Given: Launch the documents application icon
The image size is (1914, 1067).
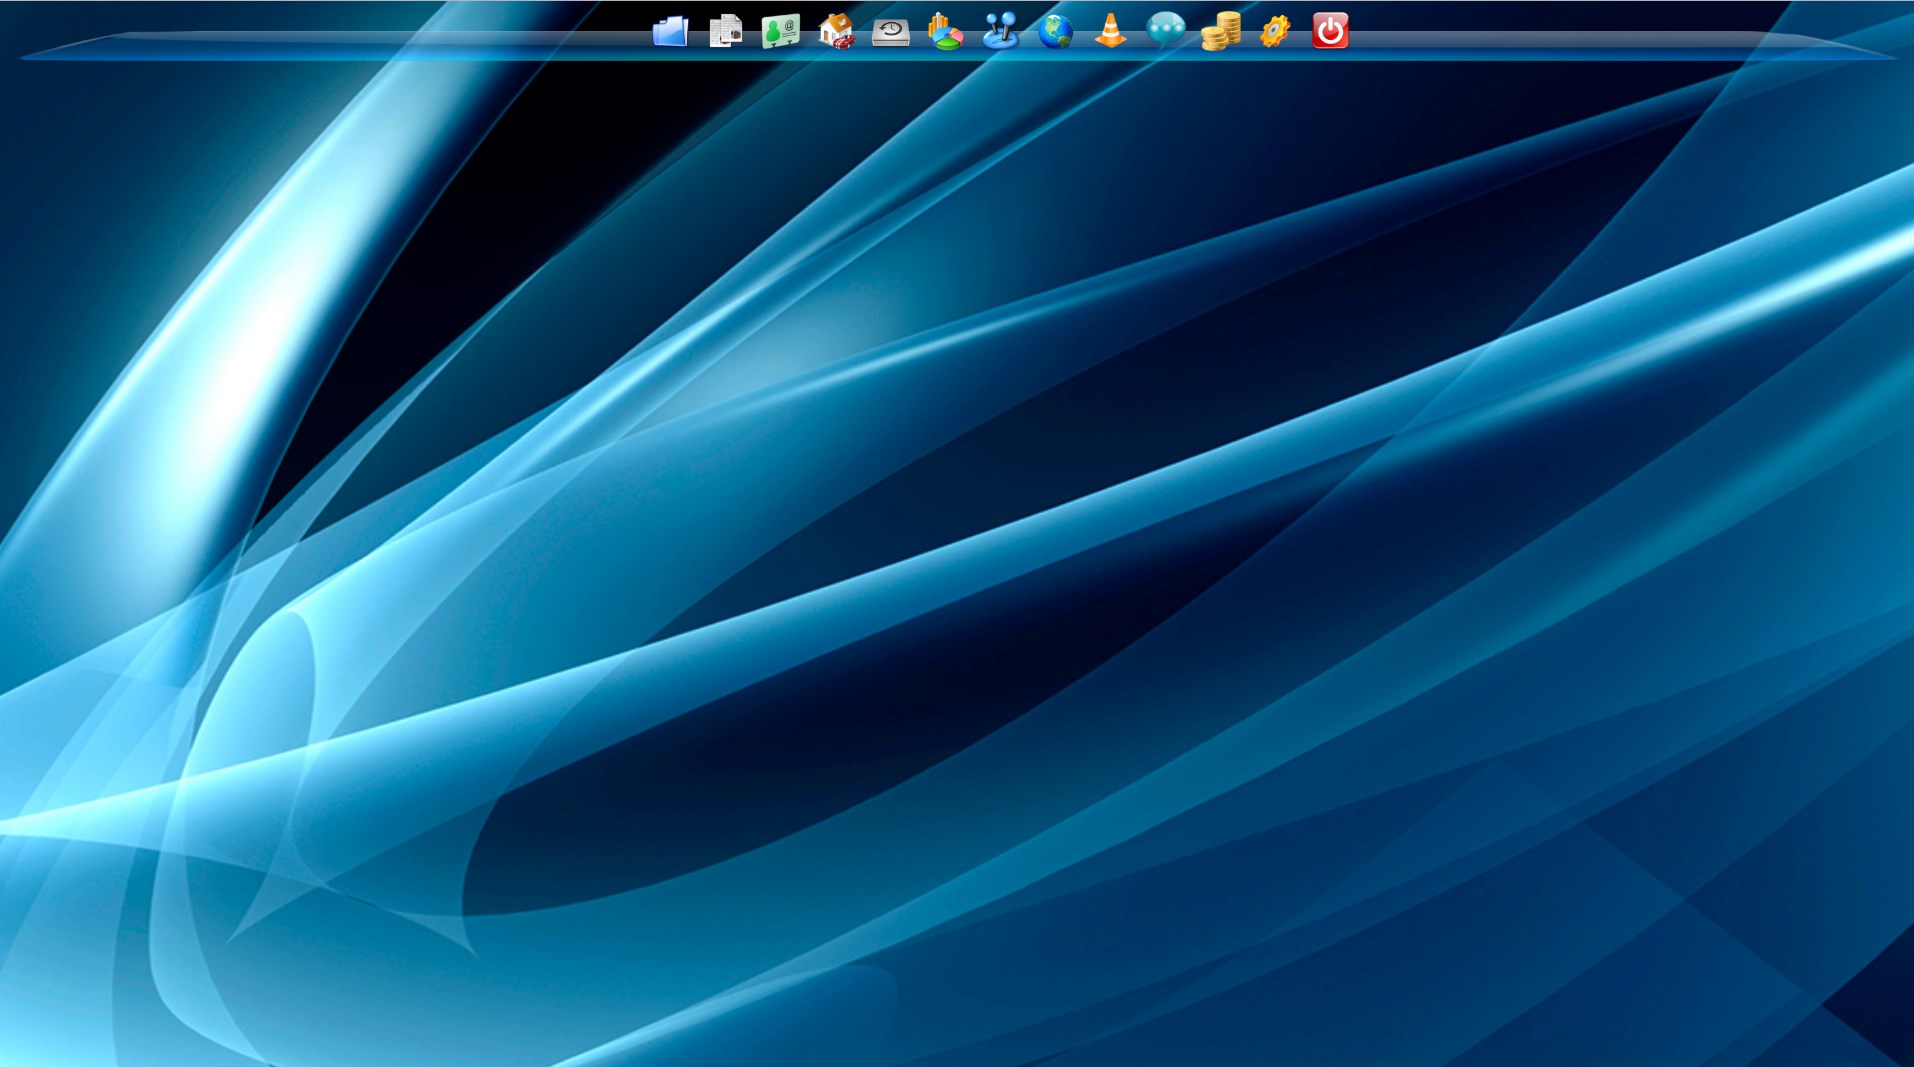Looking at the screenshot, I should 725,31.
